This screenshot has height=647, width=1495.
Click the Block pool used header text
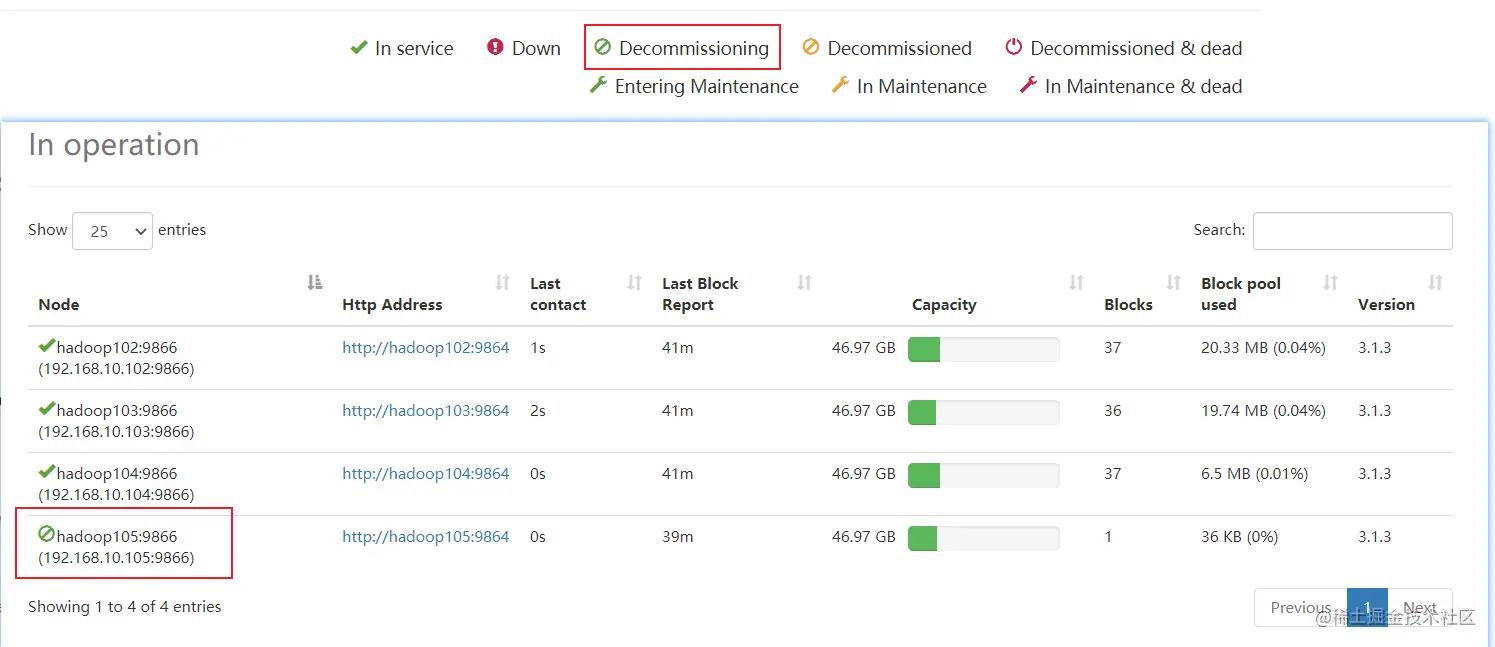1241,294
